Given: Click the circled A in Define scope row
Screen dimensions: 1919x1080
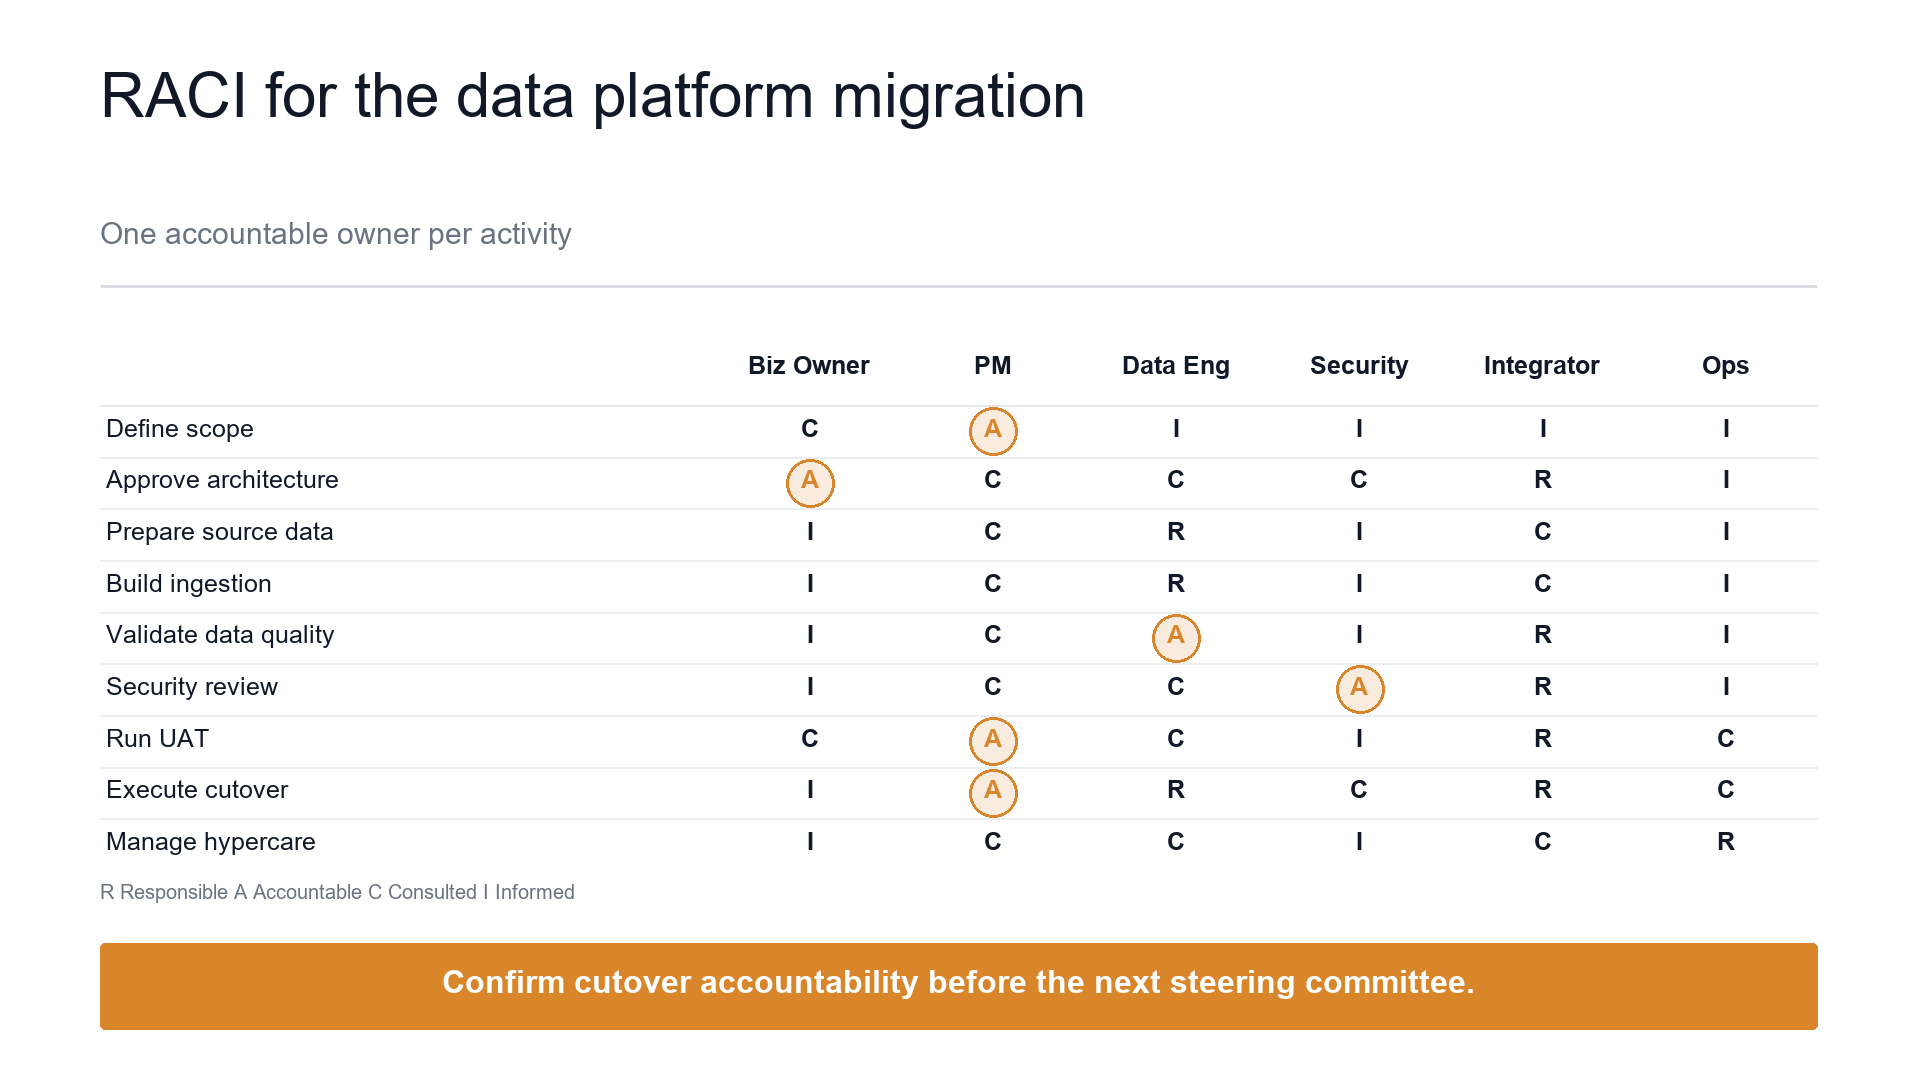Looking at the screenshot, I should click(993, 431).
